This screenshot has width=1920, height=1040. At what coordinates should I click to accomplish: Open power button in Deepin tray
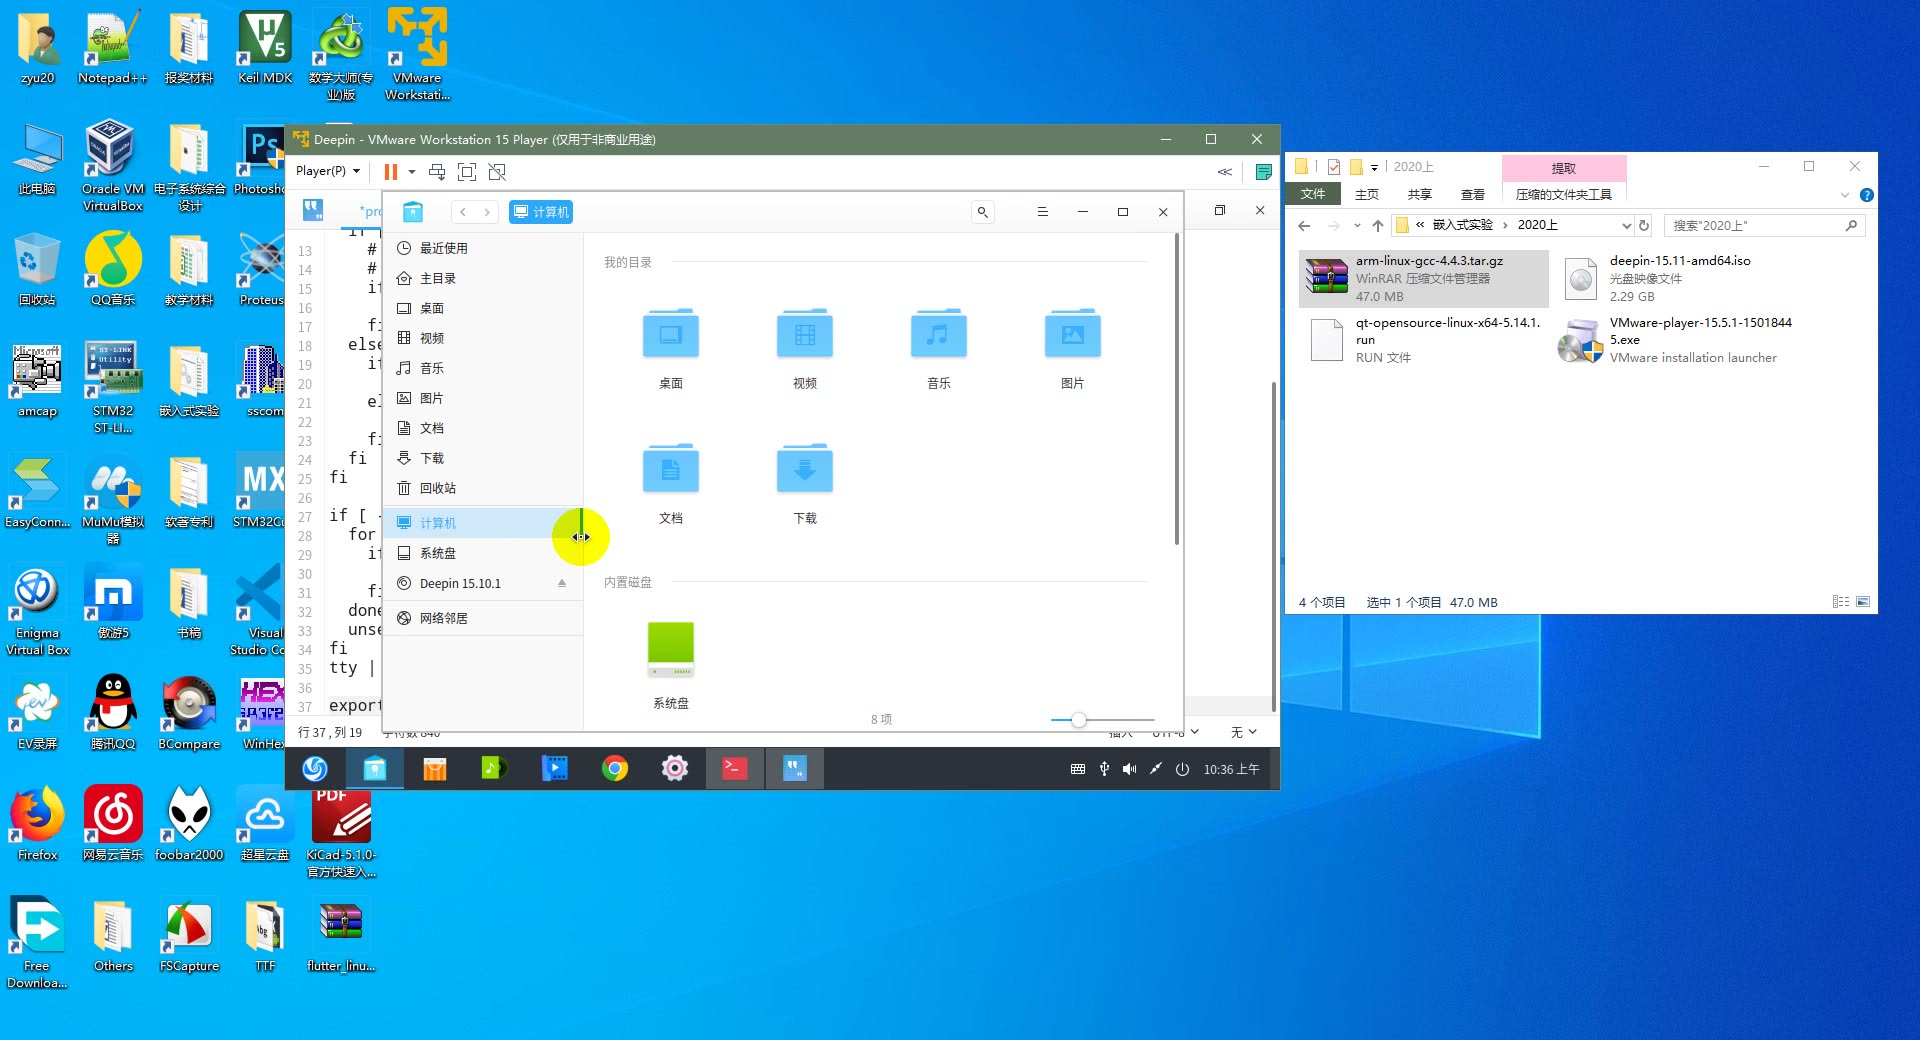(1182, 769)
